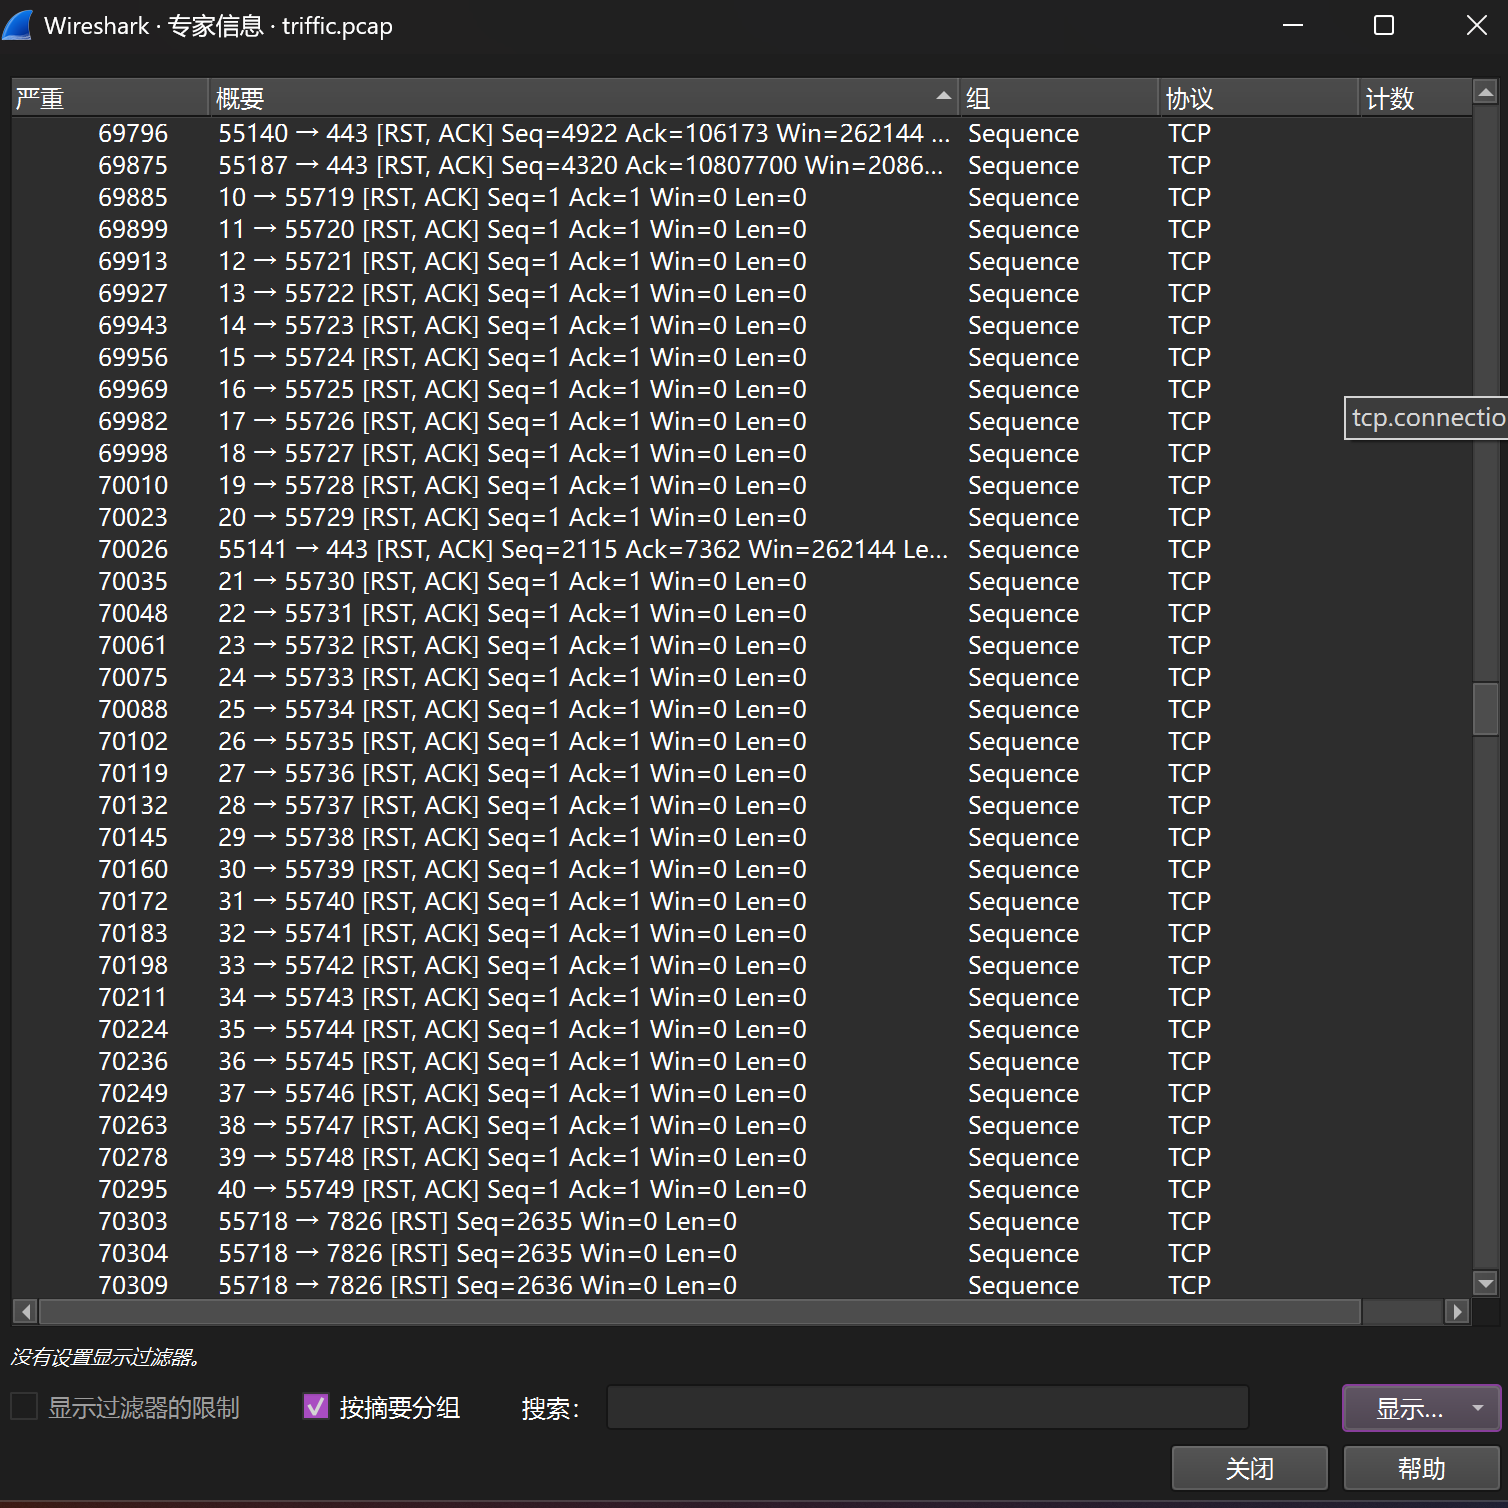Click the vertical scrollbar down arrow
Viewport: 1508px width, 1508px height.
click(x=1486, y=1283)
